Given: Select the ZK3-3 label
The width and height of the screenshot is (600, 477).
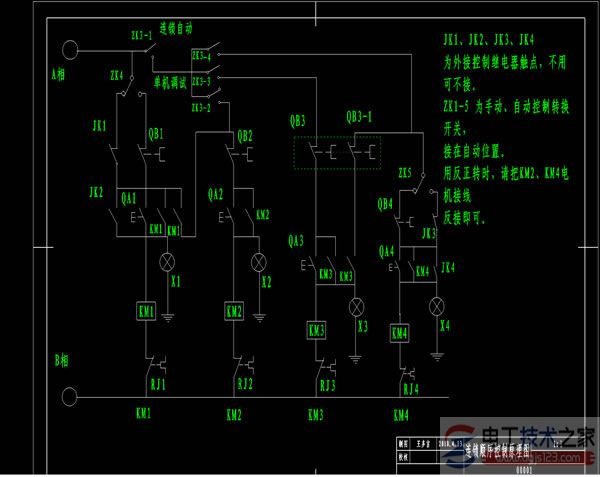Looking at the screenshot, I should [x=201, y=81].
